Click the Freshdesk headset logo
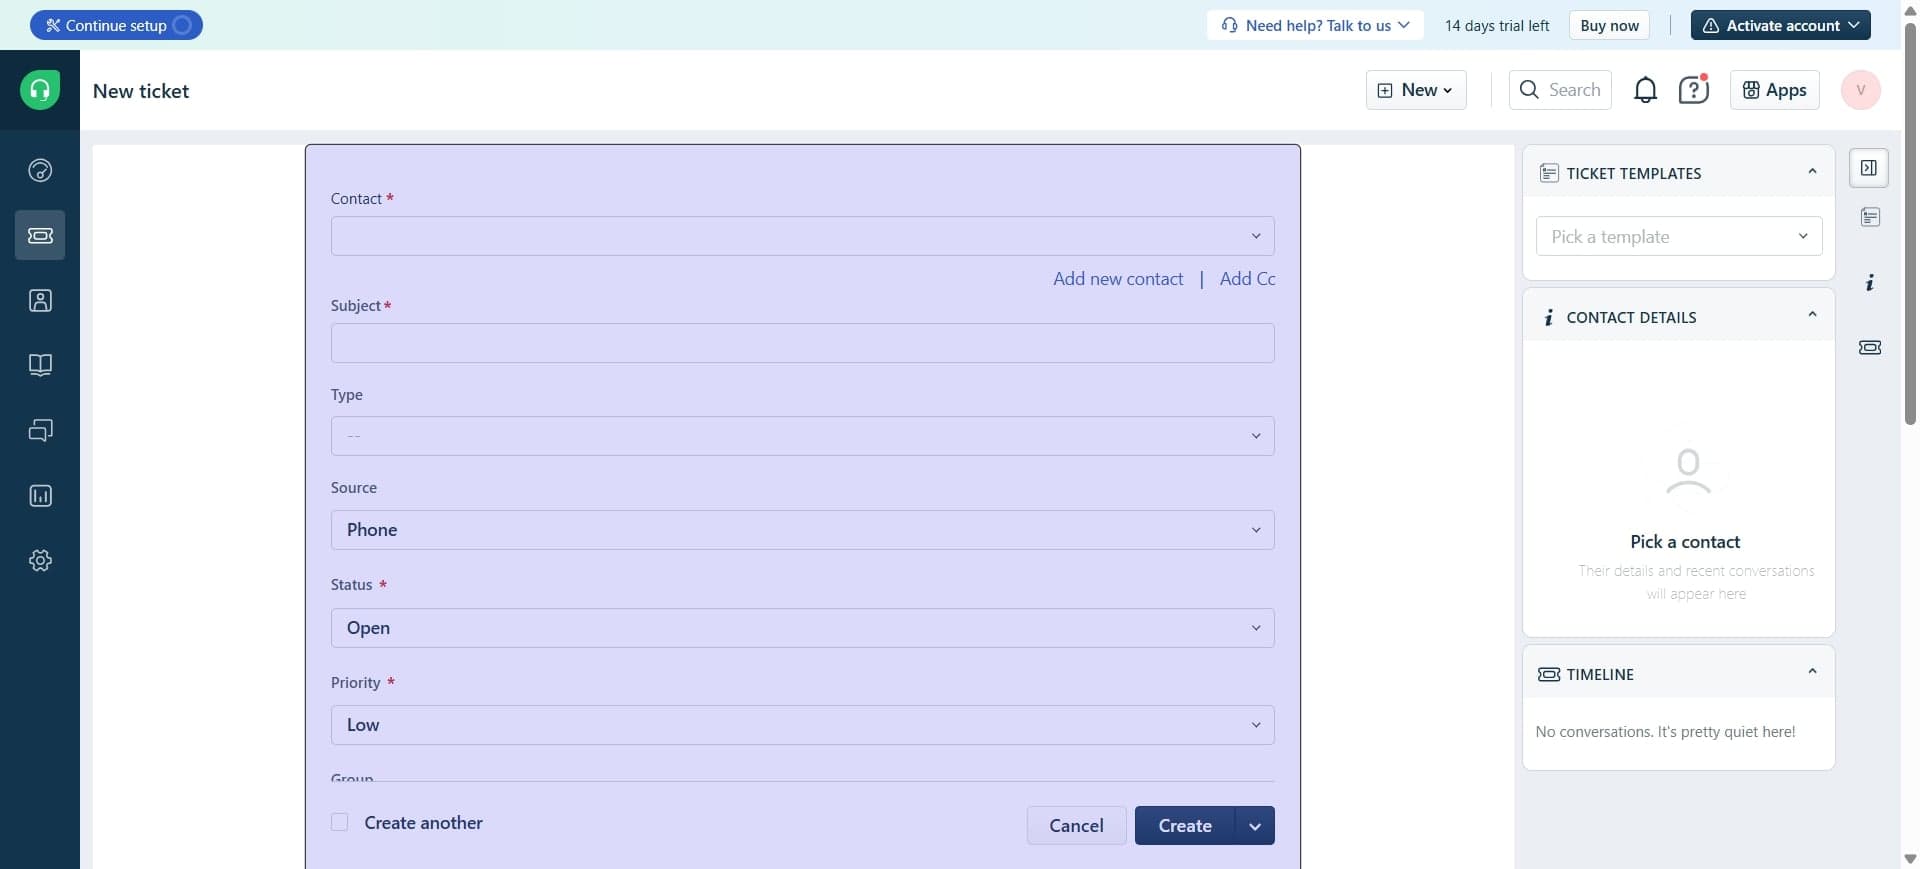 [40, 90]
